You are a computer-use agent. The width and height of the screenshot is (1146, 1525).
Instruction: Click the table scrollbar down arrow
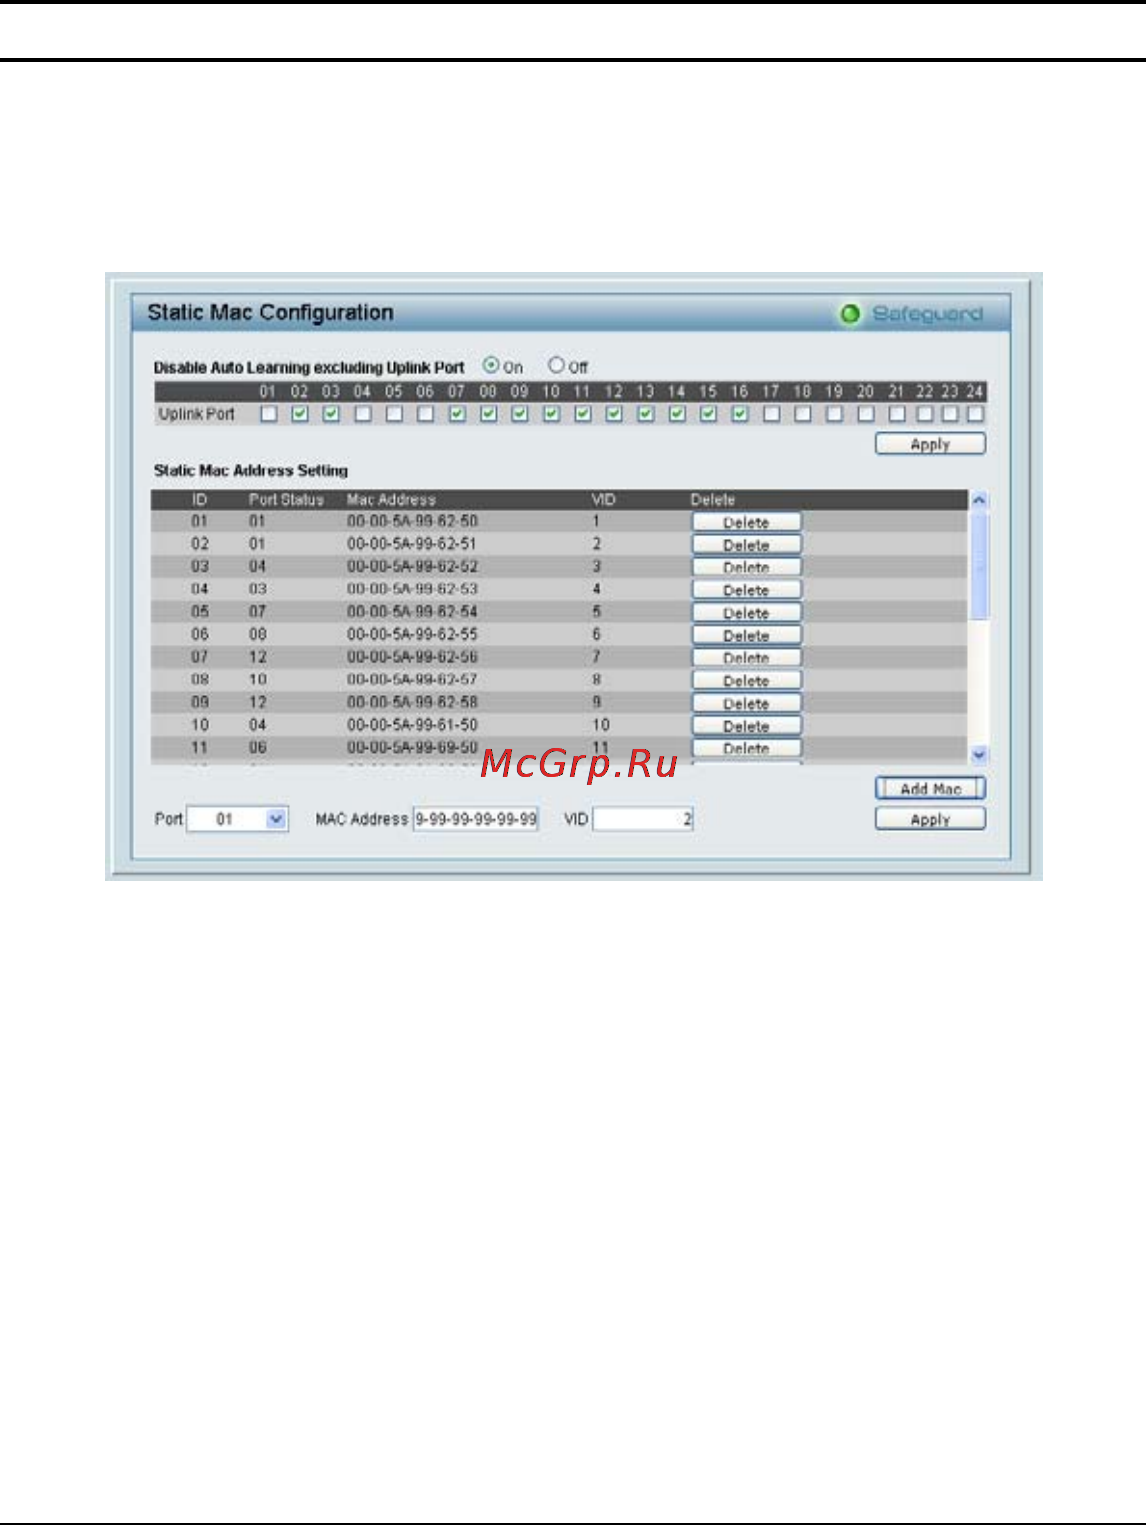point(979,755)
